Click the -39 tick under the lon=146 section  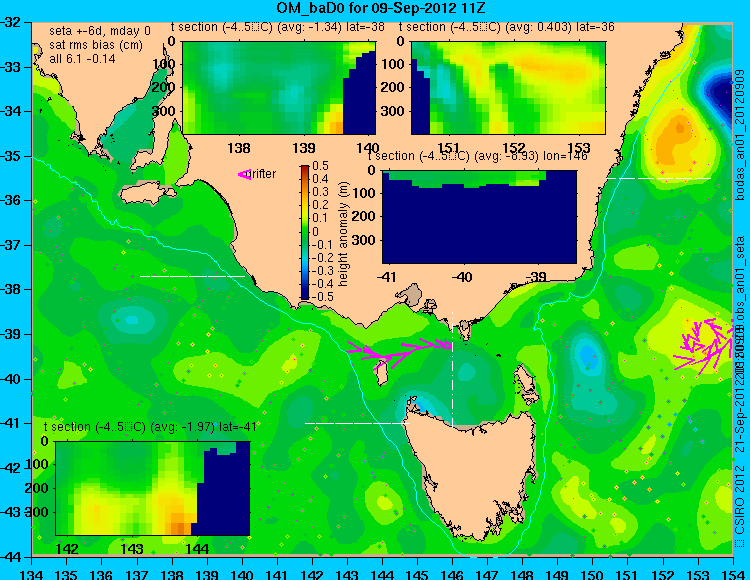(536, 277)
